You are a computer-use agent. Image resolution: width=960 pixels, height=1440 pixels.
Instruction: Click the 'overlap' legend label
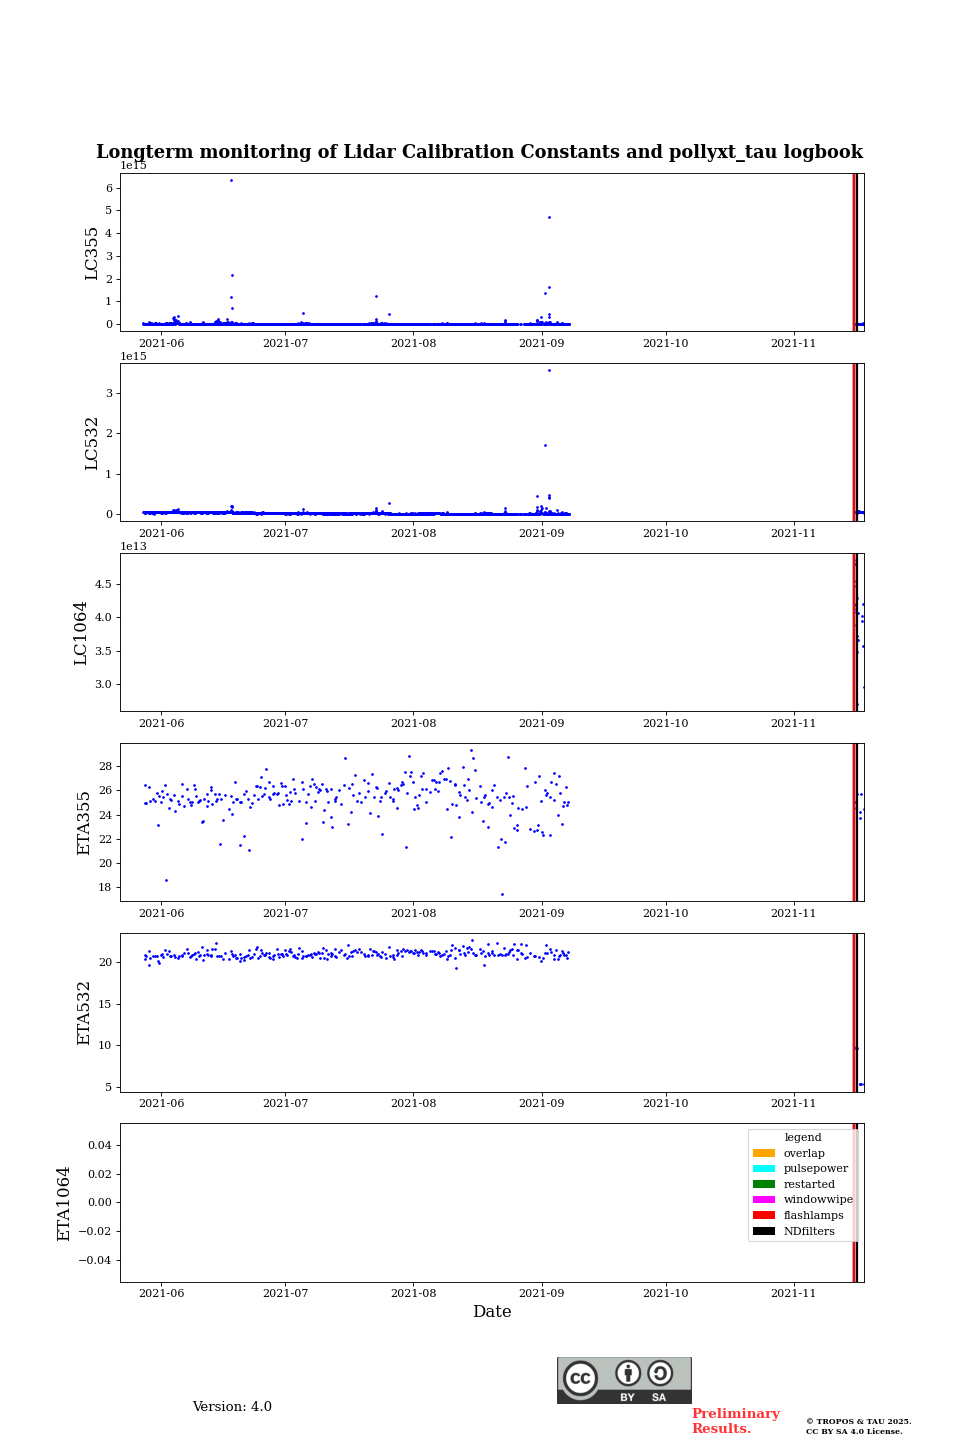coord(804,1153)
